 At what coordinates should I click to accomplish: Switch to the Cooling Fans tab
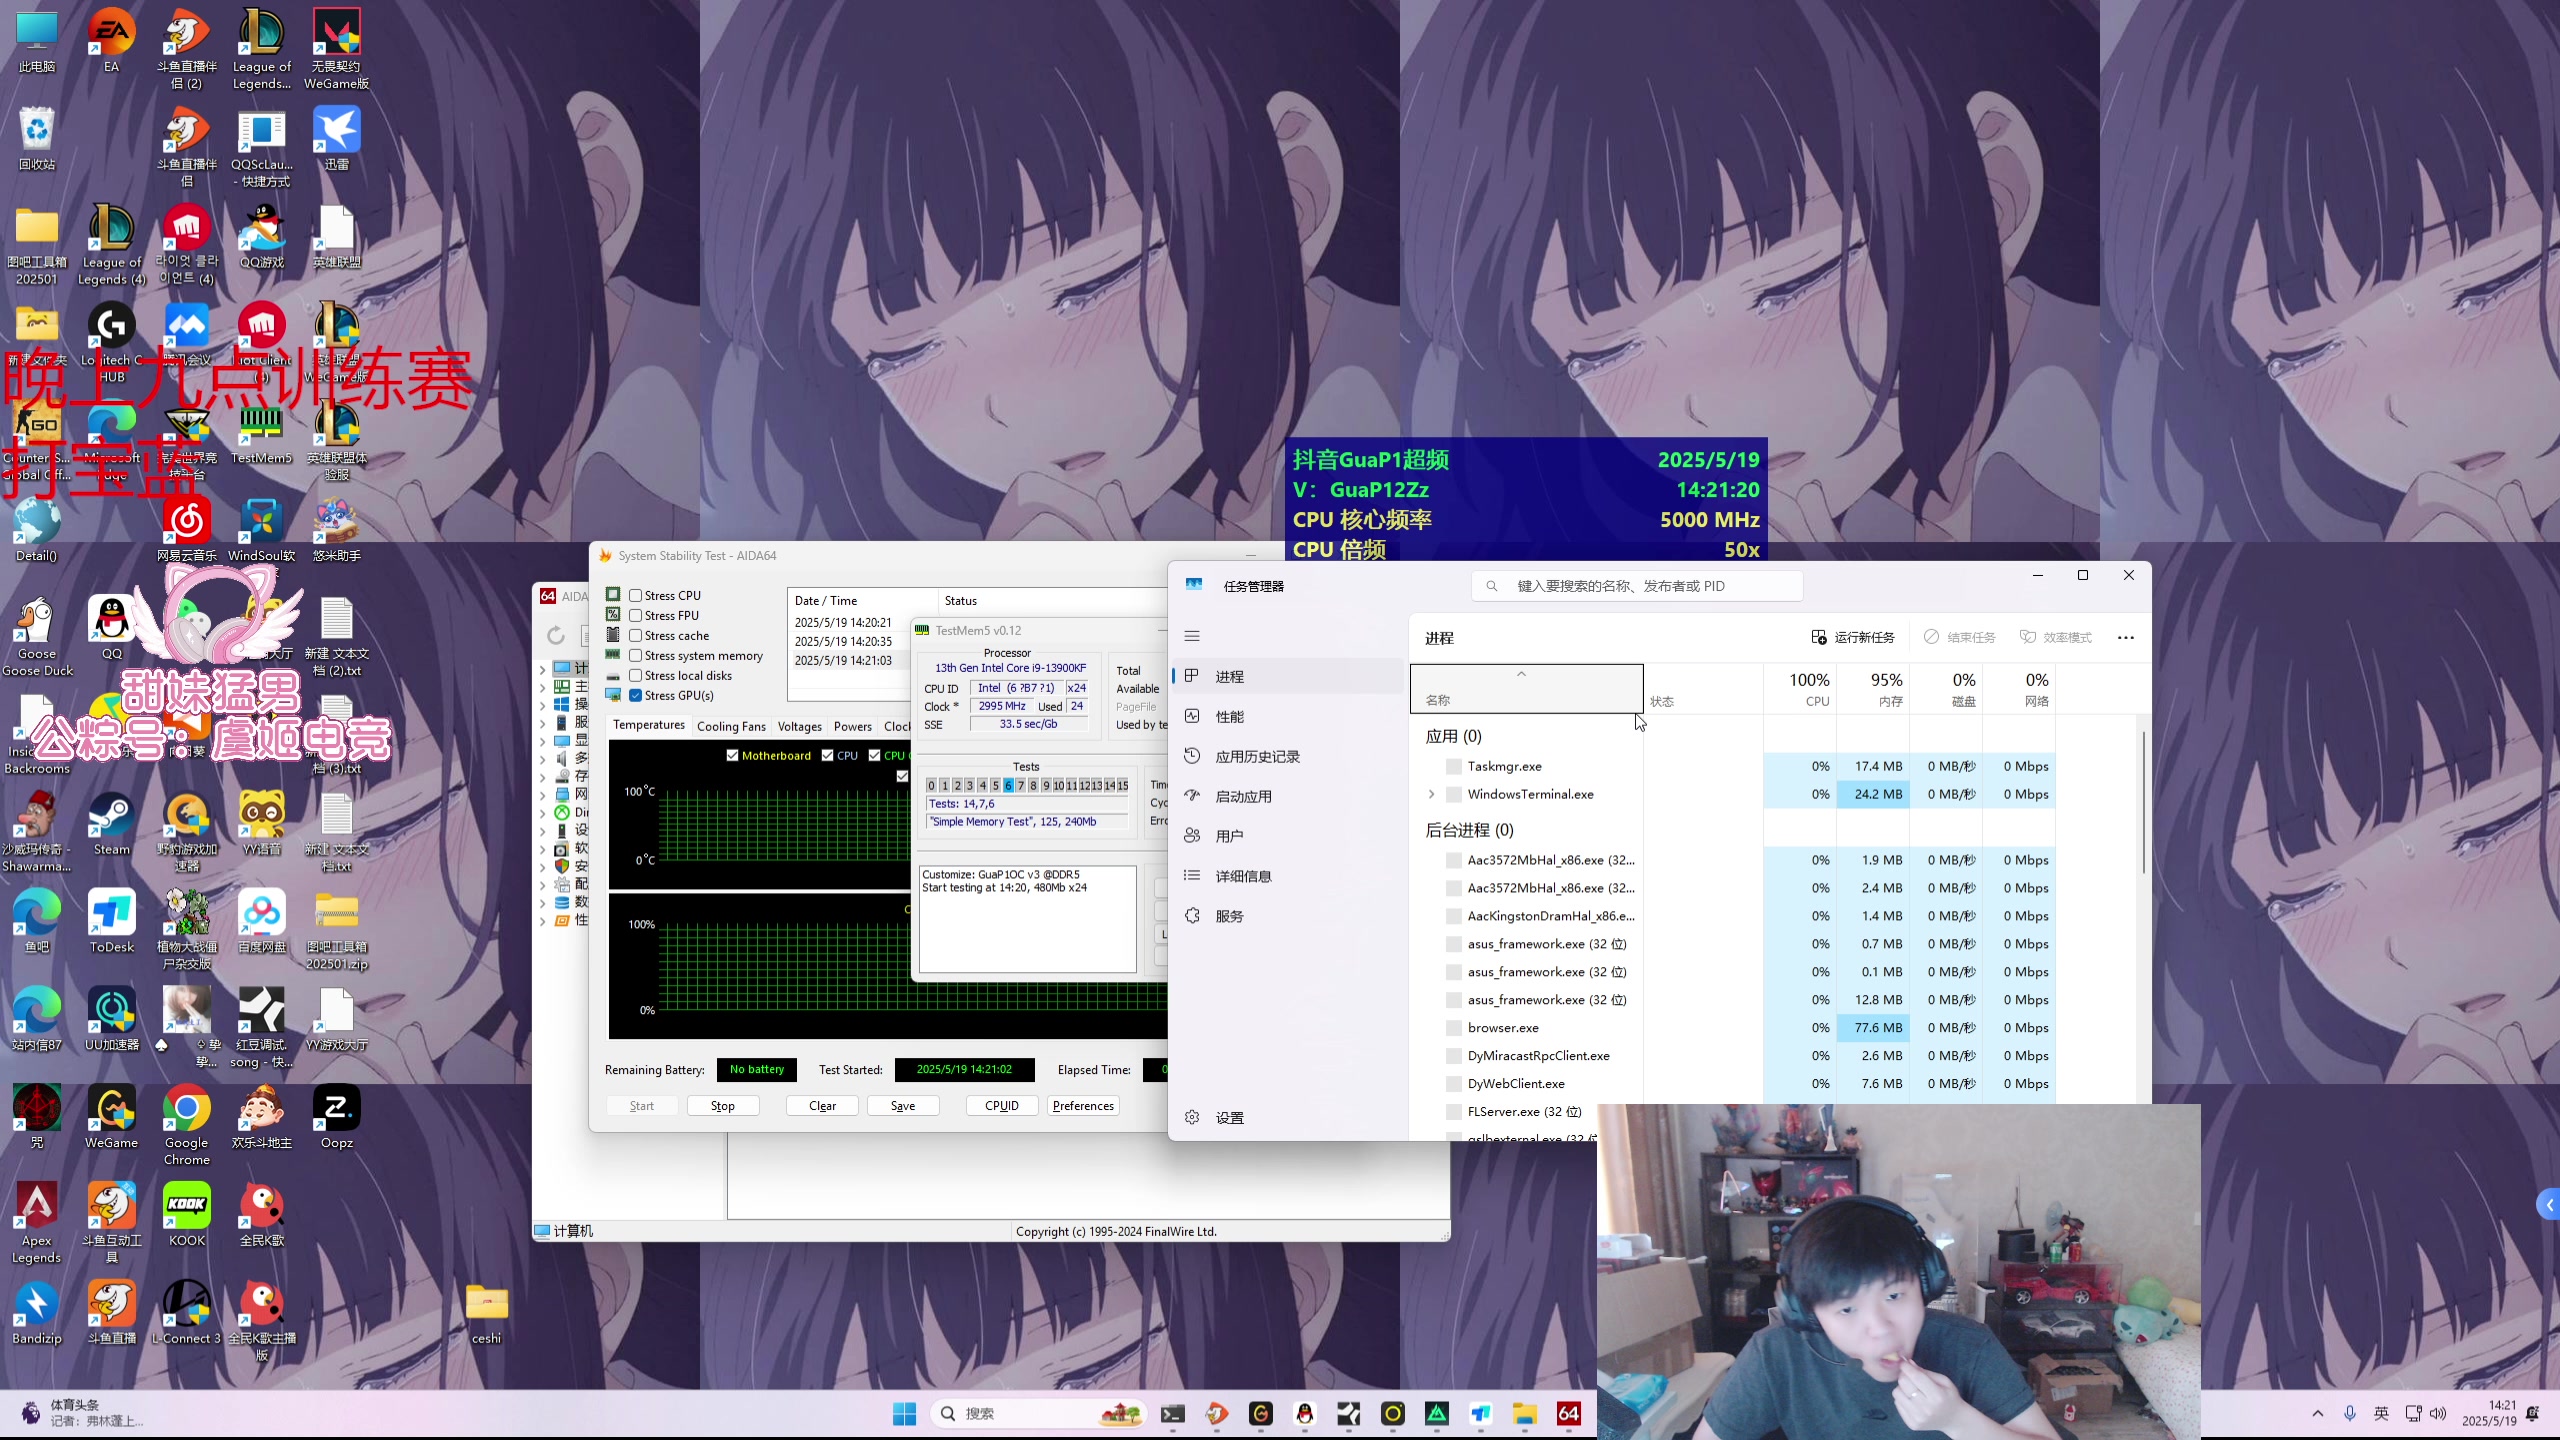click(x=731, y=726)
